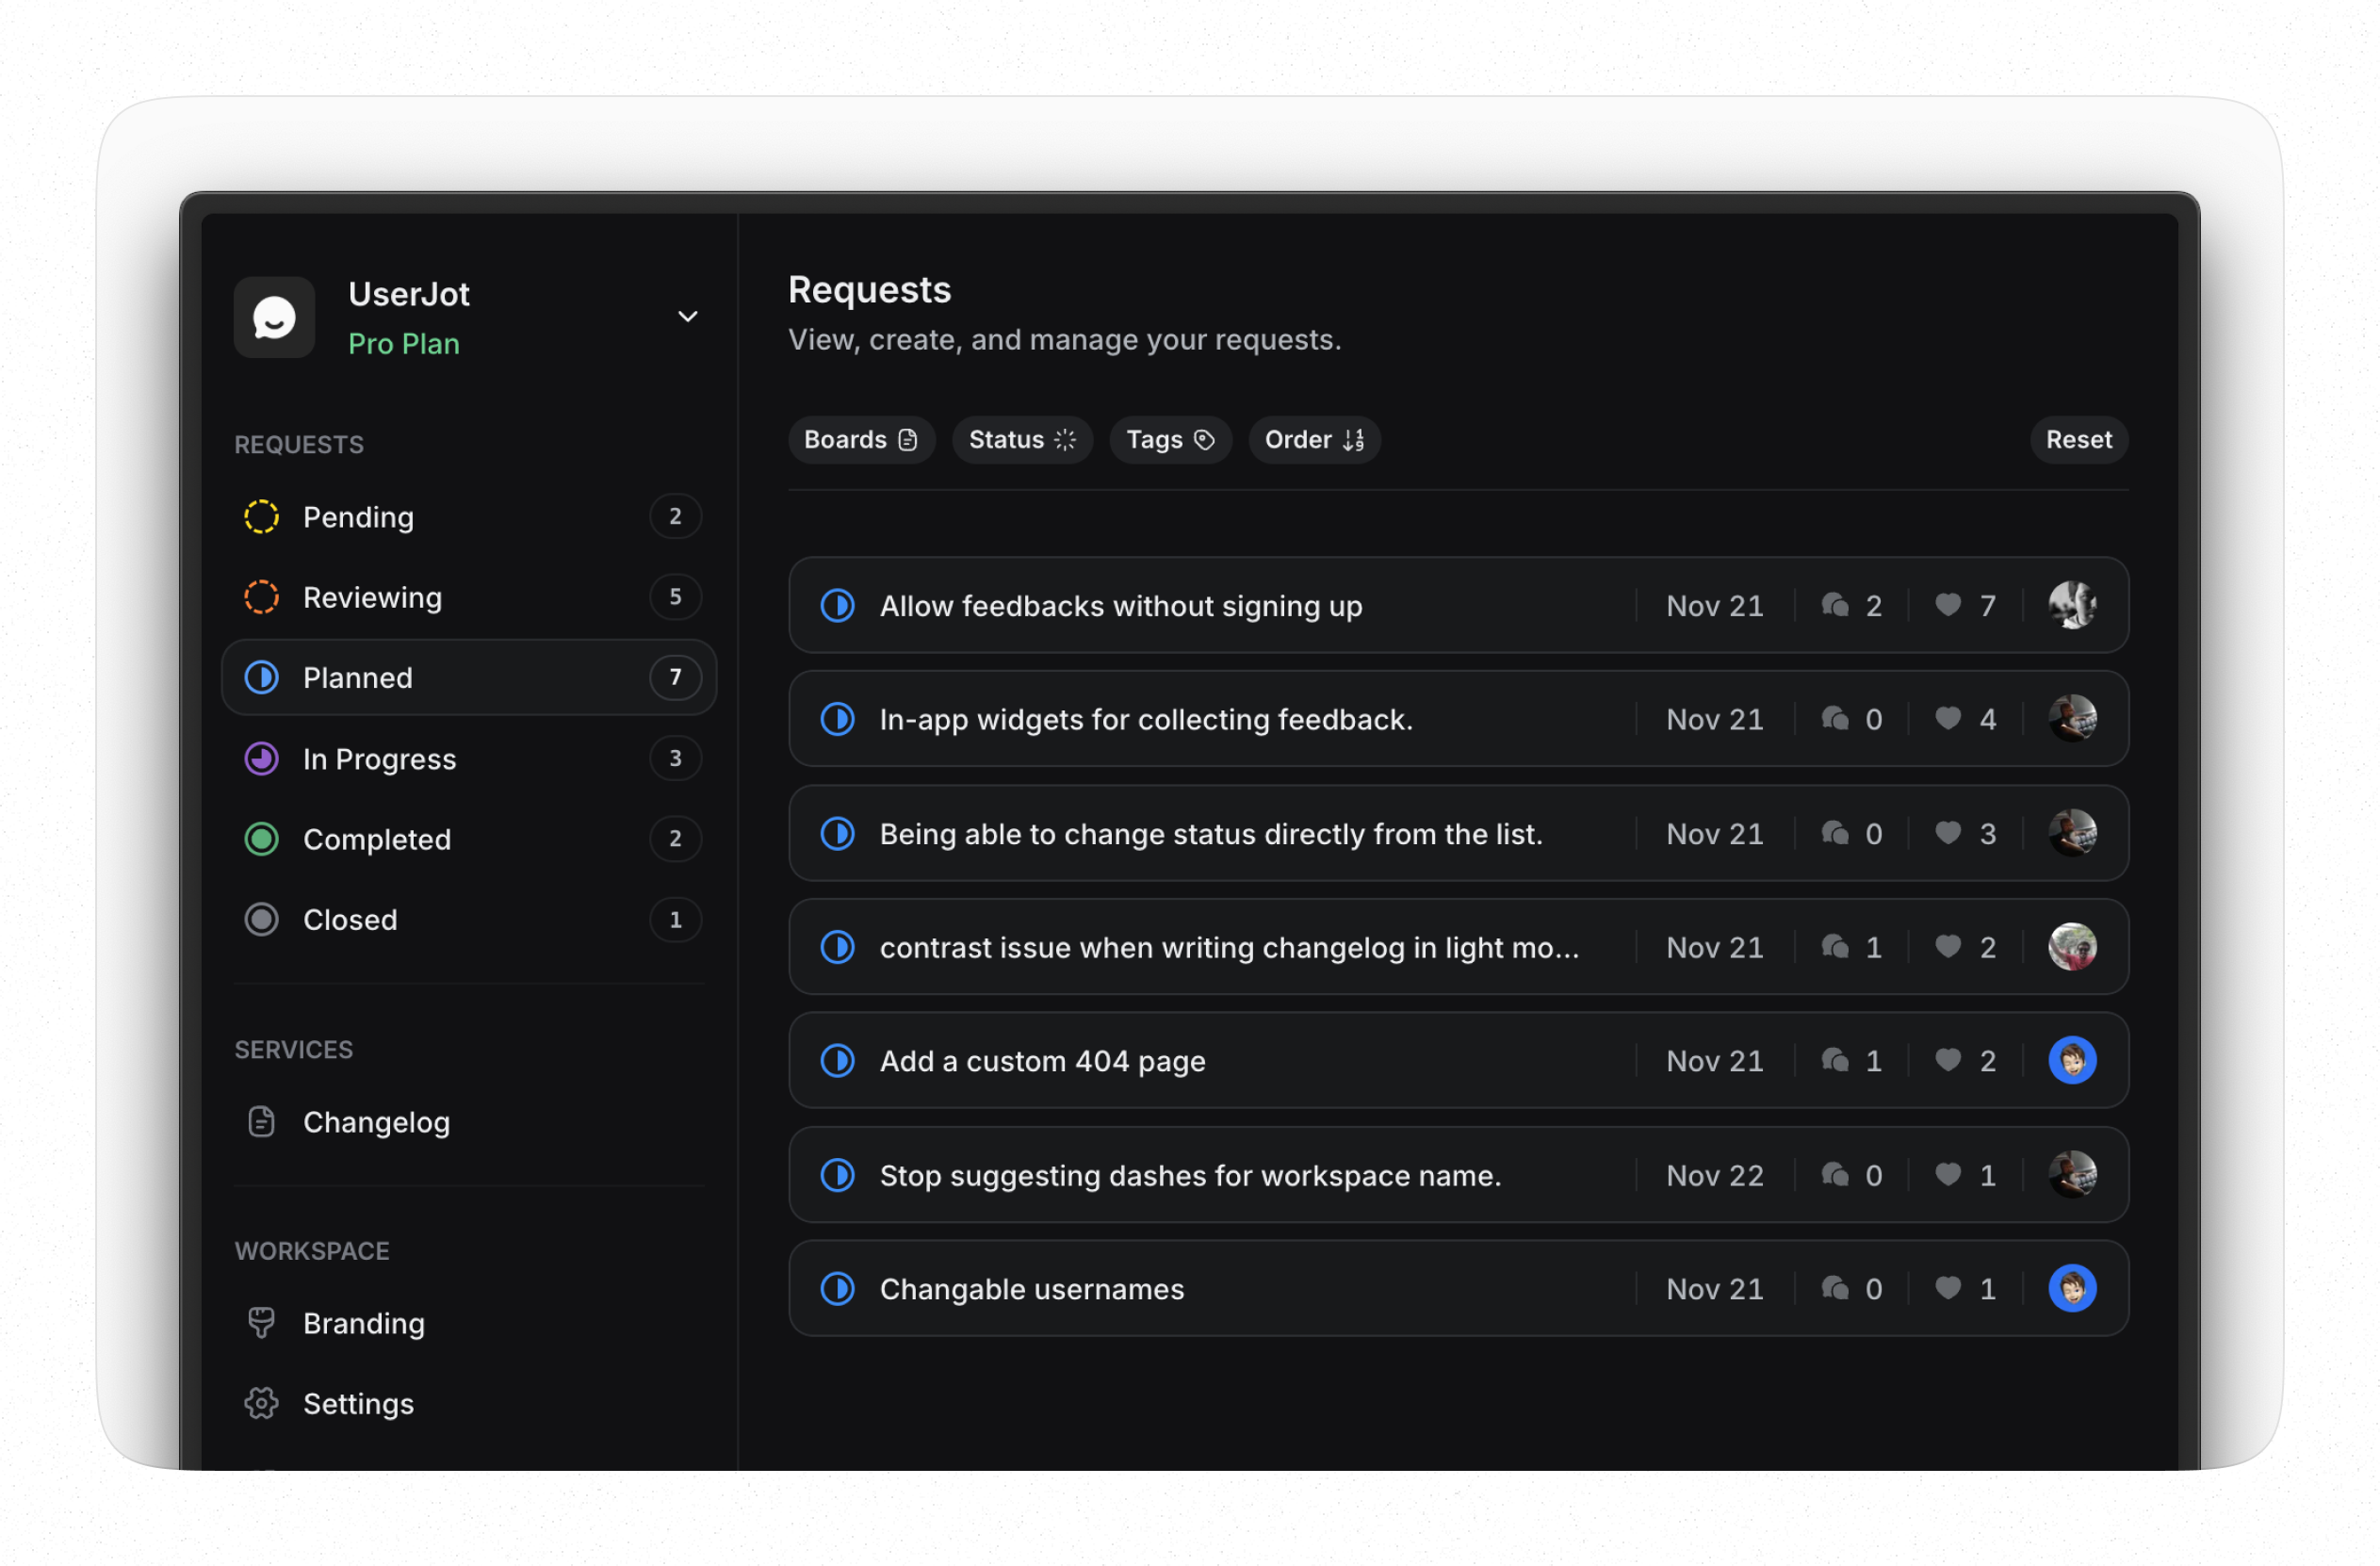Click the avatar on the Add a custom 404 page row
The height and width of the screenshot is (1566, 2380).
2073,1061
